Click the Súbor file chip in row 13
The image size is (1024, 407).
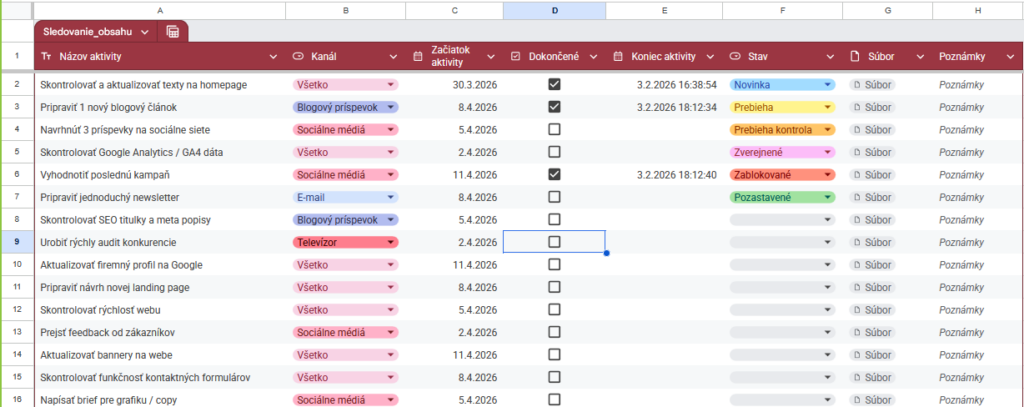(x=872, y=333)
